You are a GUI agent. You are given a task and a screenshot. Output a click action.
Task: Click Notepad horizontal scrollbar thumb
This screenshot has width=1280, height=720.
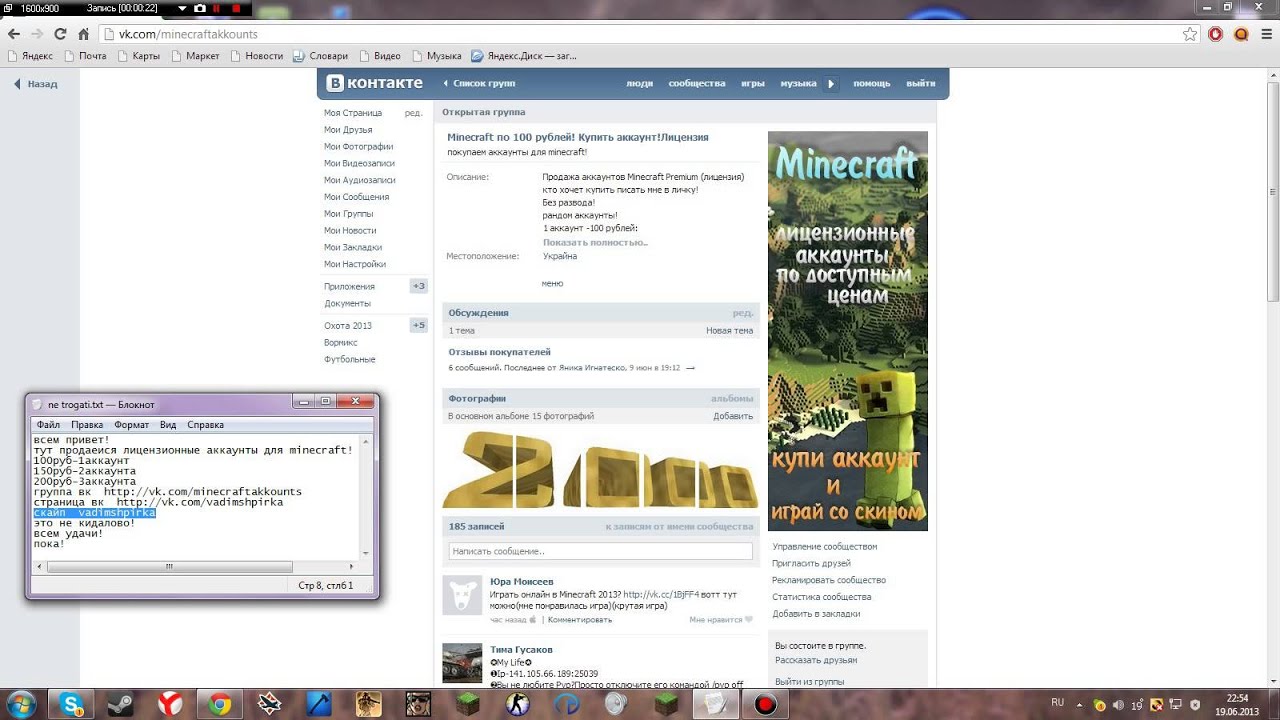tap(169, 566)
